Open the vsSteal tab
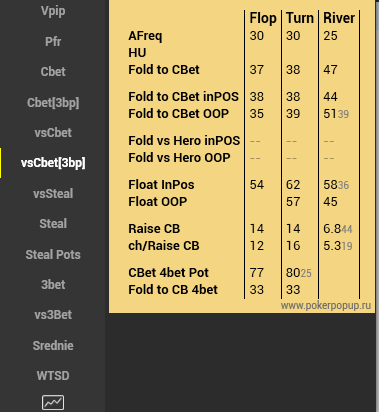The image size is (379, 412). click(x=53, y=194)
